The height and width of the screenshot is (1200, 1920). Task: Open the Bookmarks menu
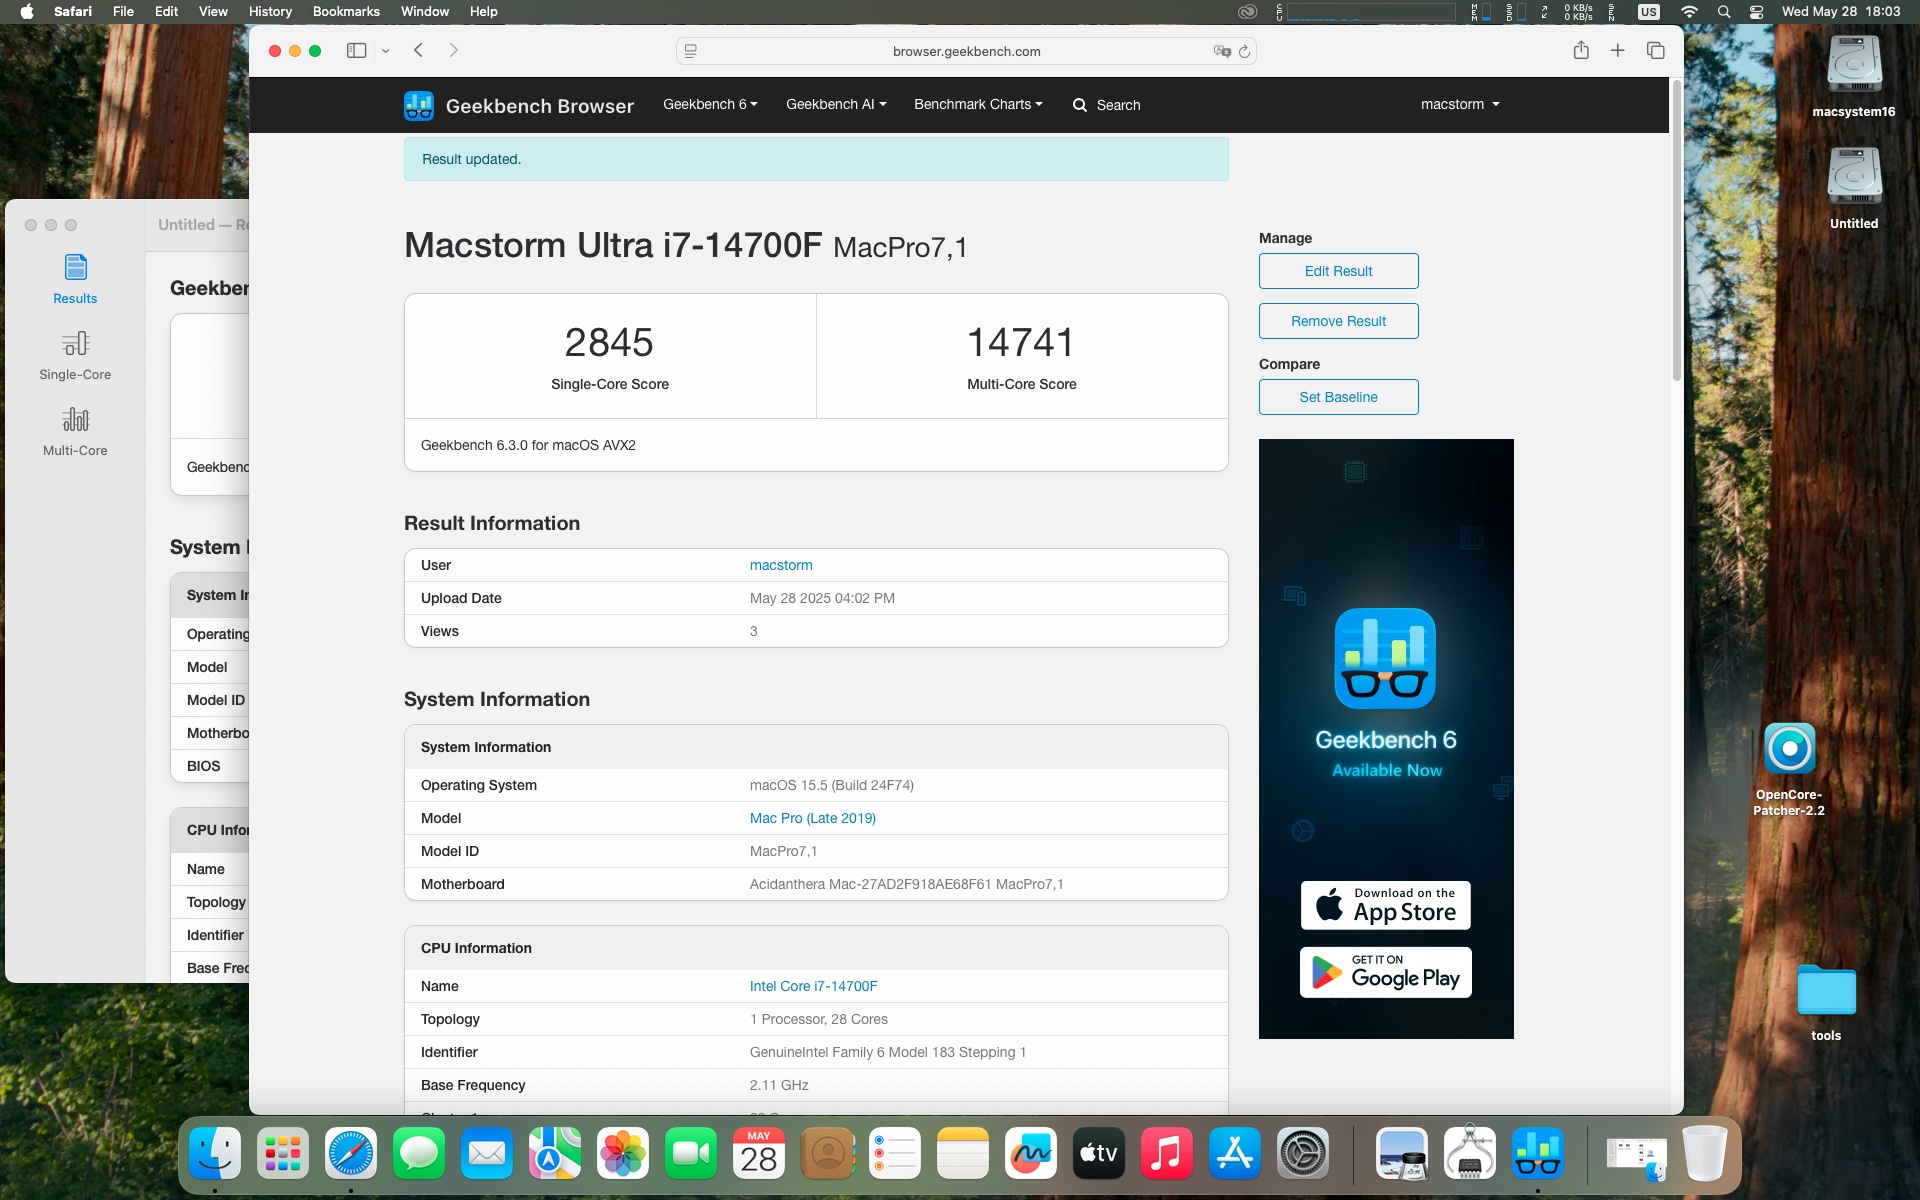346,12
